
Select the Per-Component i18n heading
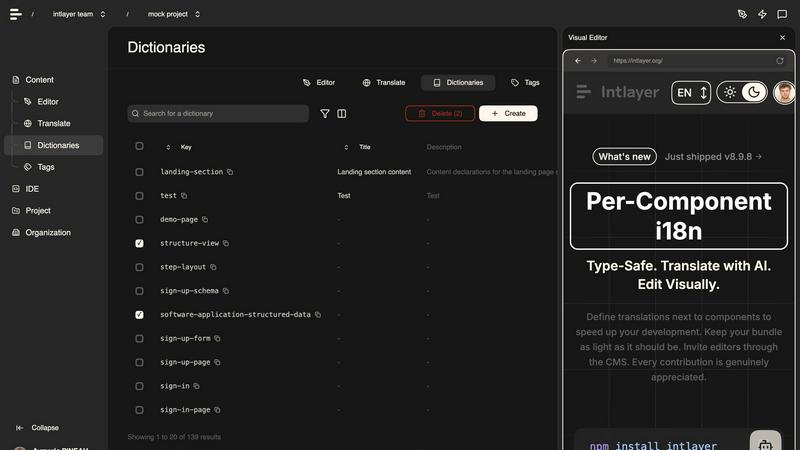point(679,216)
